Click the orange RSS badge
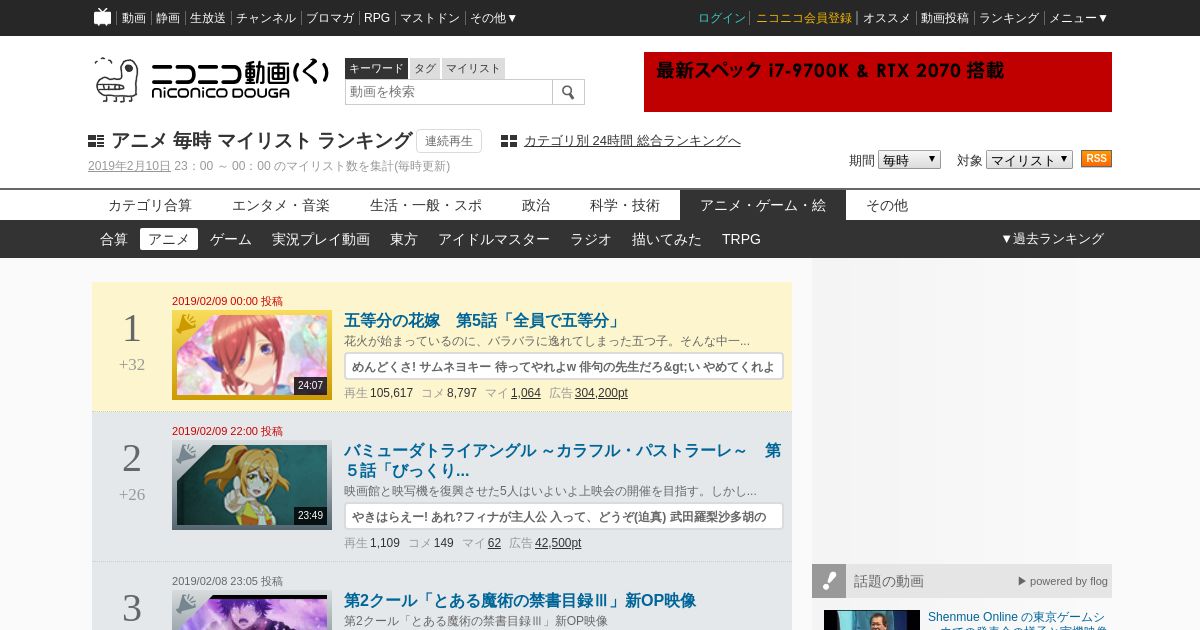This screenshot has height=630, width=1200. (1096, 159)
